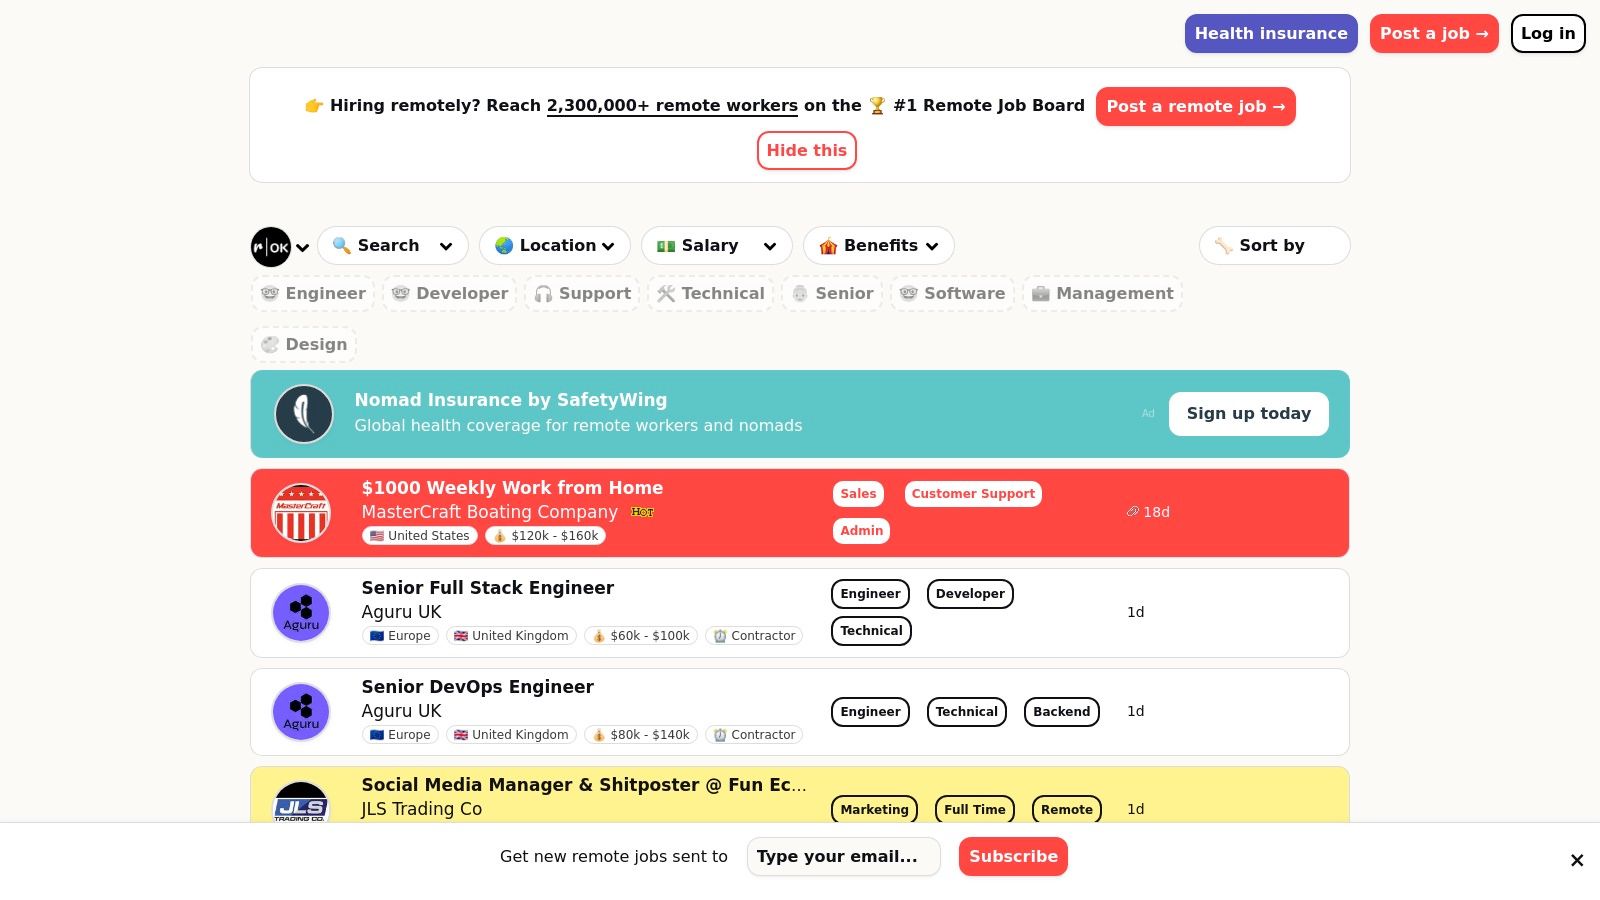Click the Remote OK logo icon
This screenshot has width=1600, height=900.
[x=271, y=247]
